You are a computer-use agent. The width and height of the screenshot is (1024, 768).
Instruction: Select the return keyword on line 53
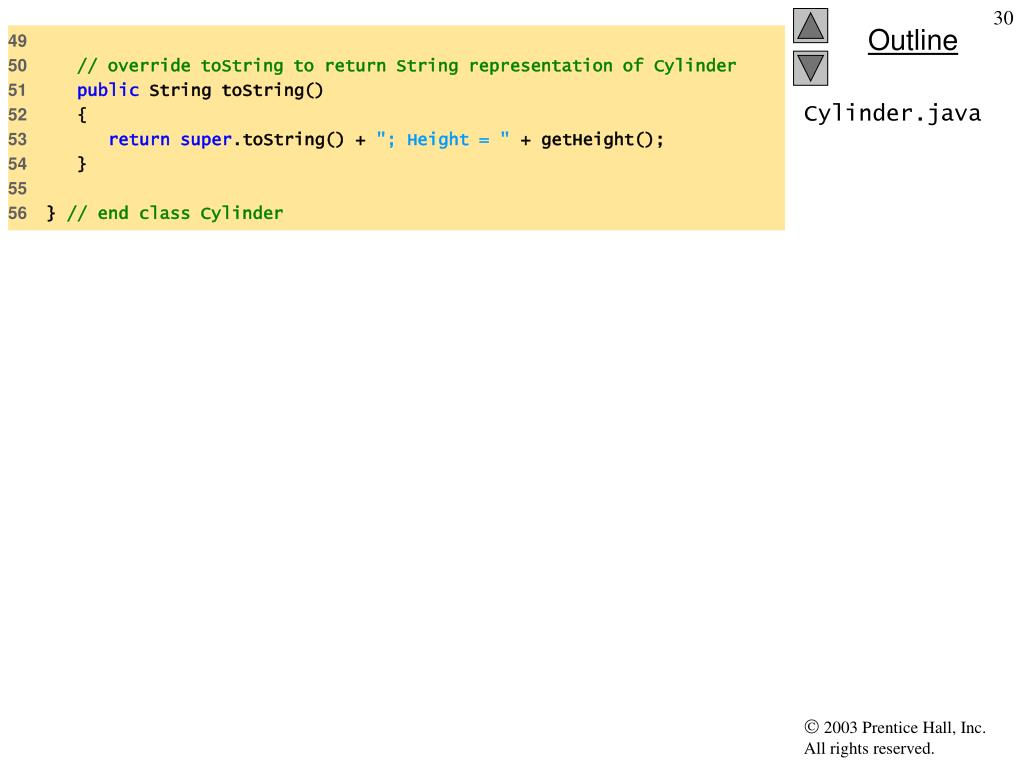pyautogui.click(x=139, y=140)
